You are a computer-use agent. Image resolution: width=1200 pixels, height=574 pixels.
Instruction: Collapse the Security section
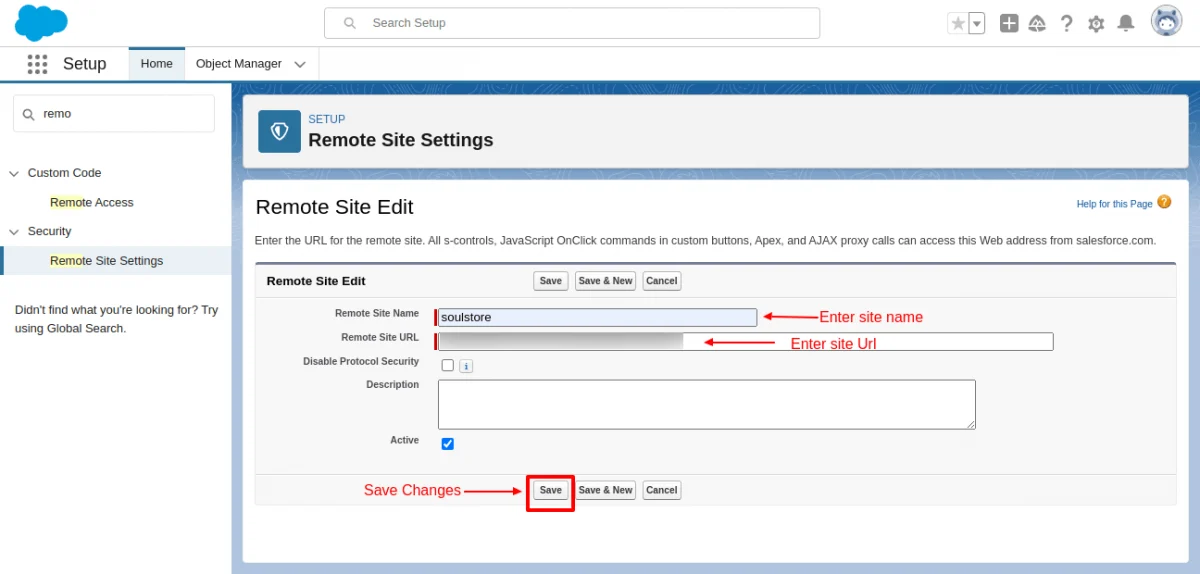pyautogui.click(x=14, y=231)
